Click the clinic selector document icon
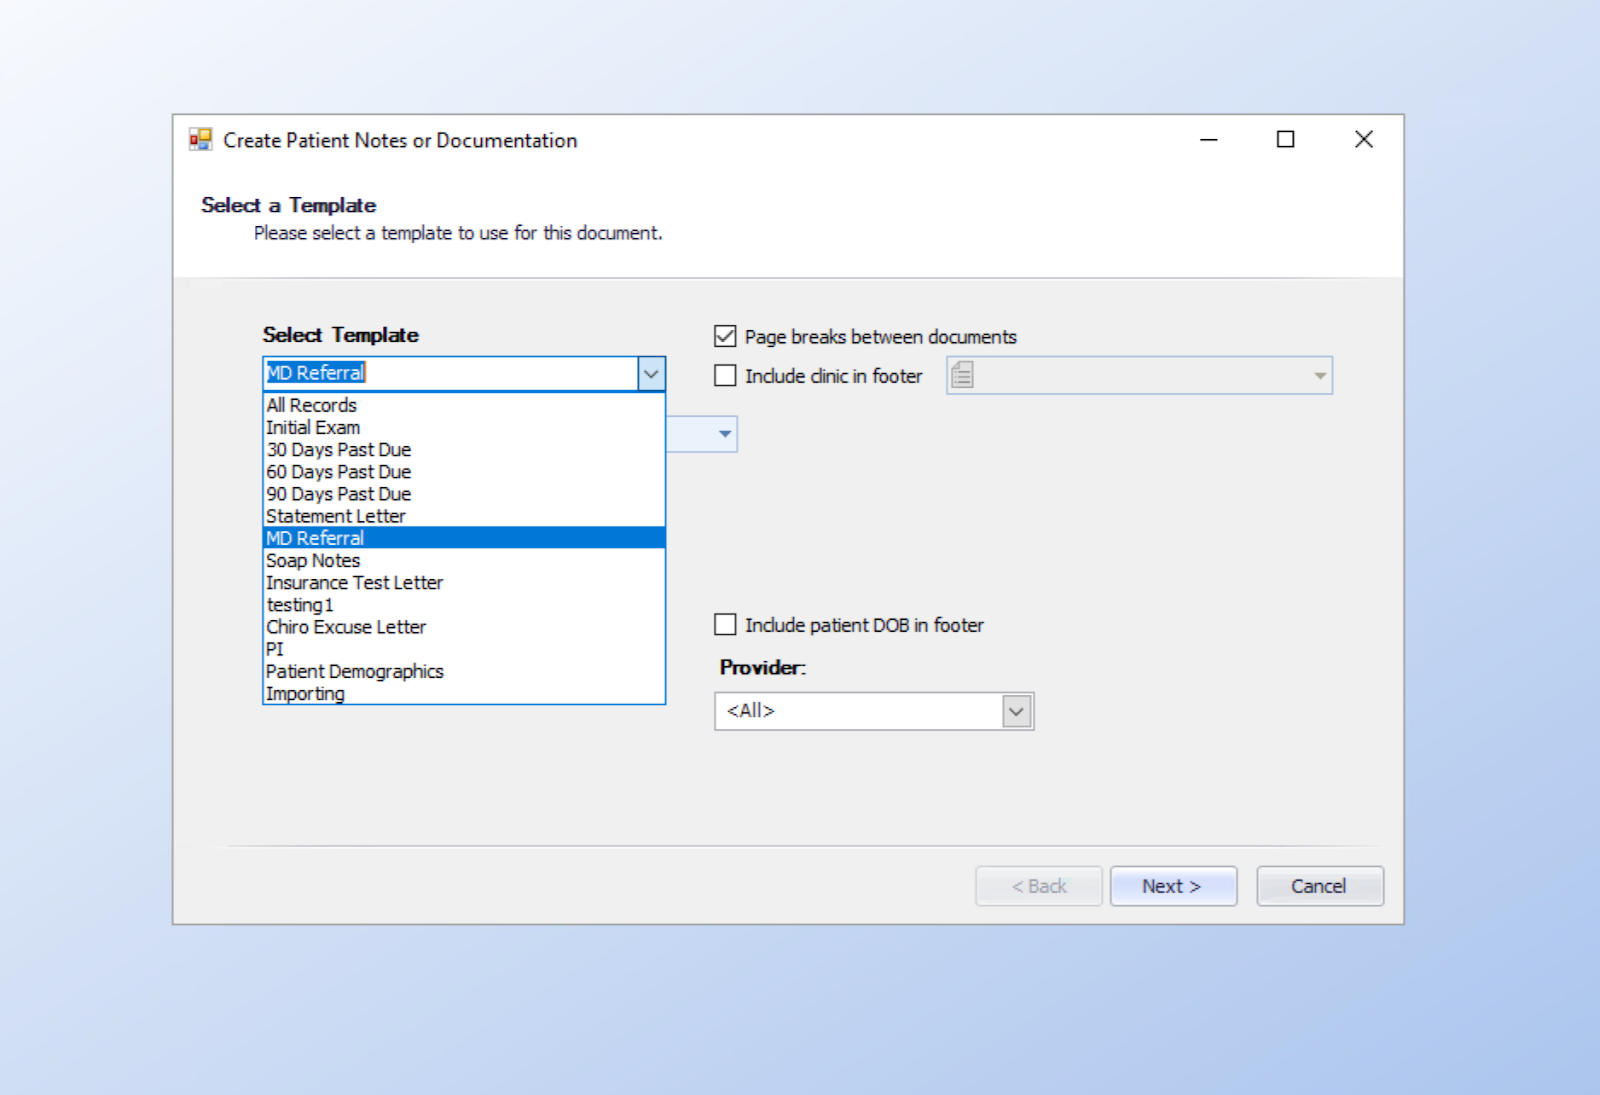The height and width of the screenshot is (1095, 1600). [961, 375]
